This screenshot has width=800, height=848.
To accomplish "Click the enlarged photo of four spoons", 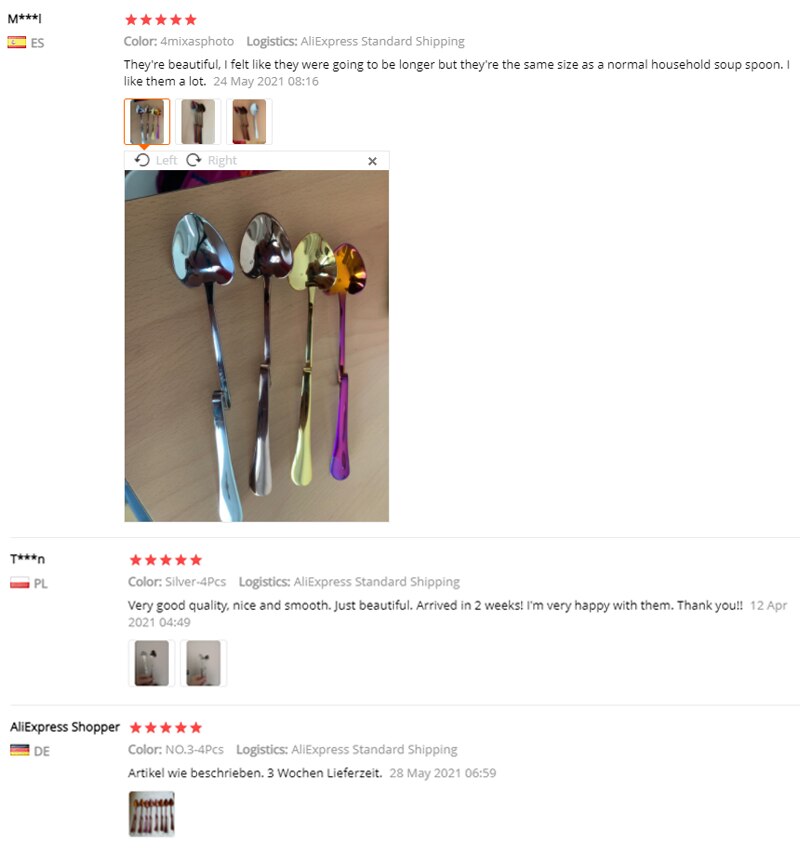I will pyautogui.click(x=256, y=346).
